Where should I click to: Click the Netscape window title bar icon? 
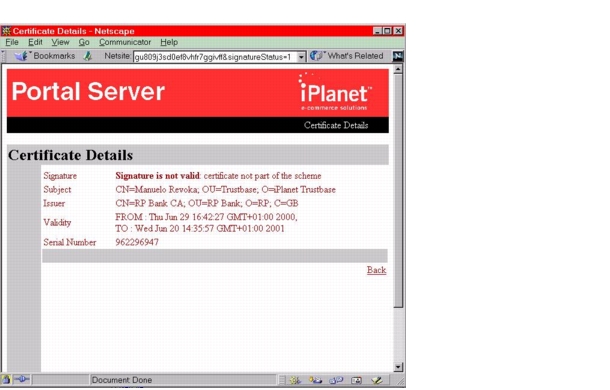click(x=6, y=31)
